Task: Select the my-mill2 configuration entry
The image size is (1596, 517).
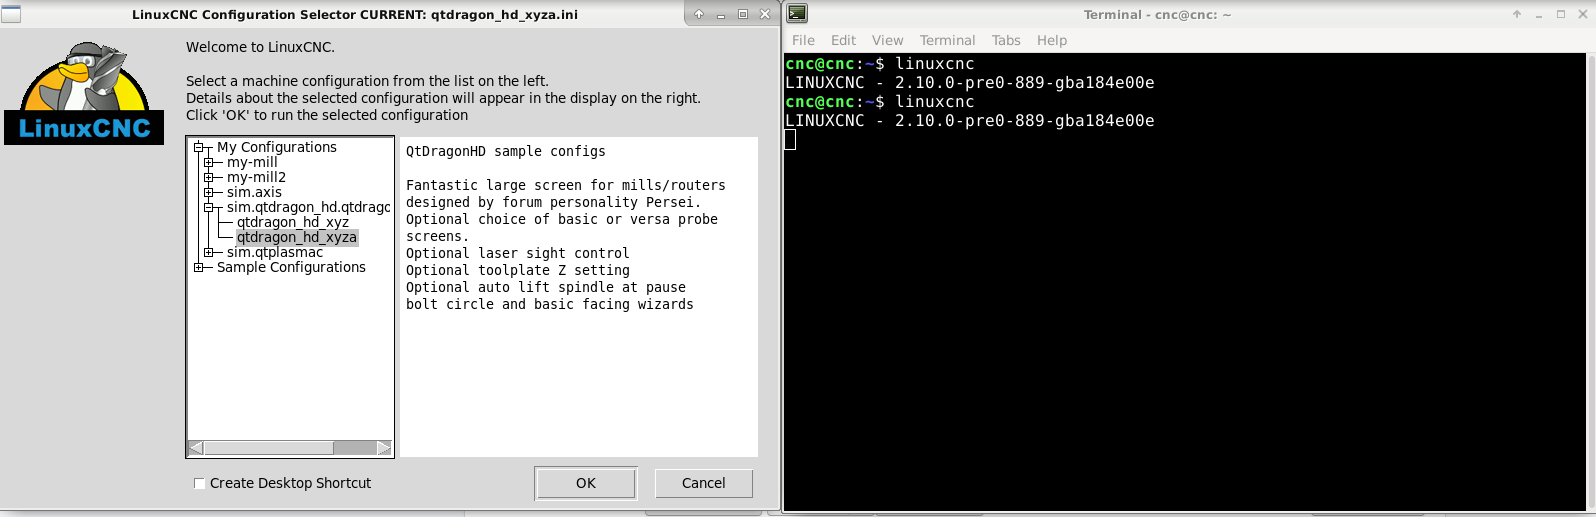Action: point(256,177)
